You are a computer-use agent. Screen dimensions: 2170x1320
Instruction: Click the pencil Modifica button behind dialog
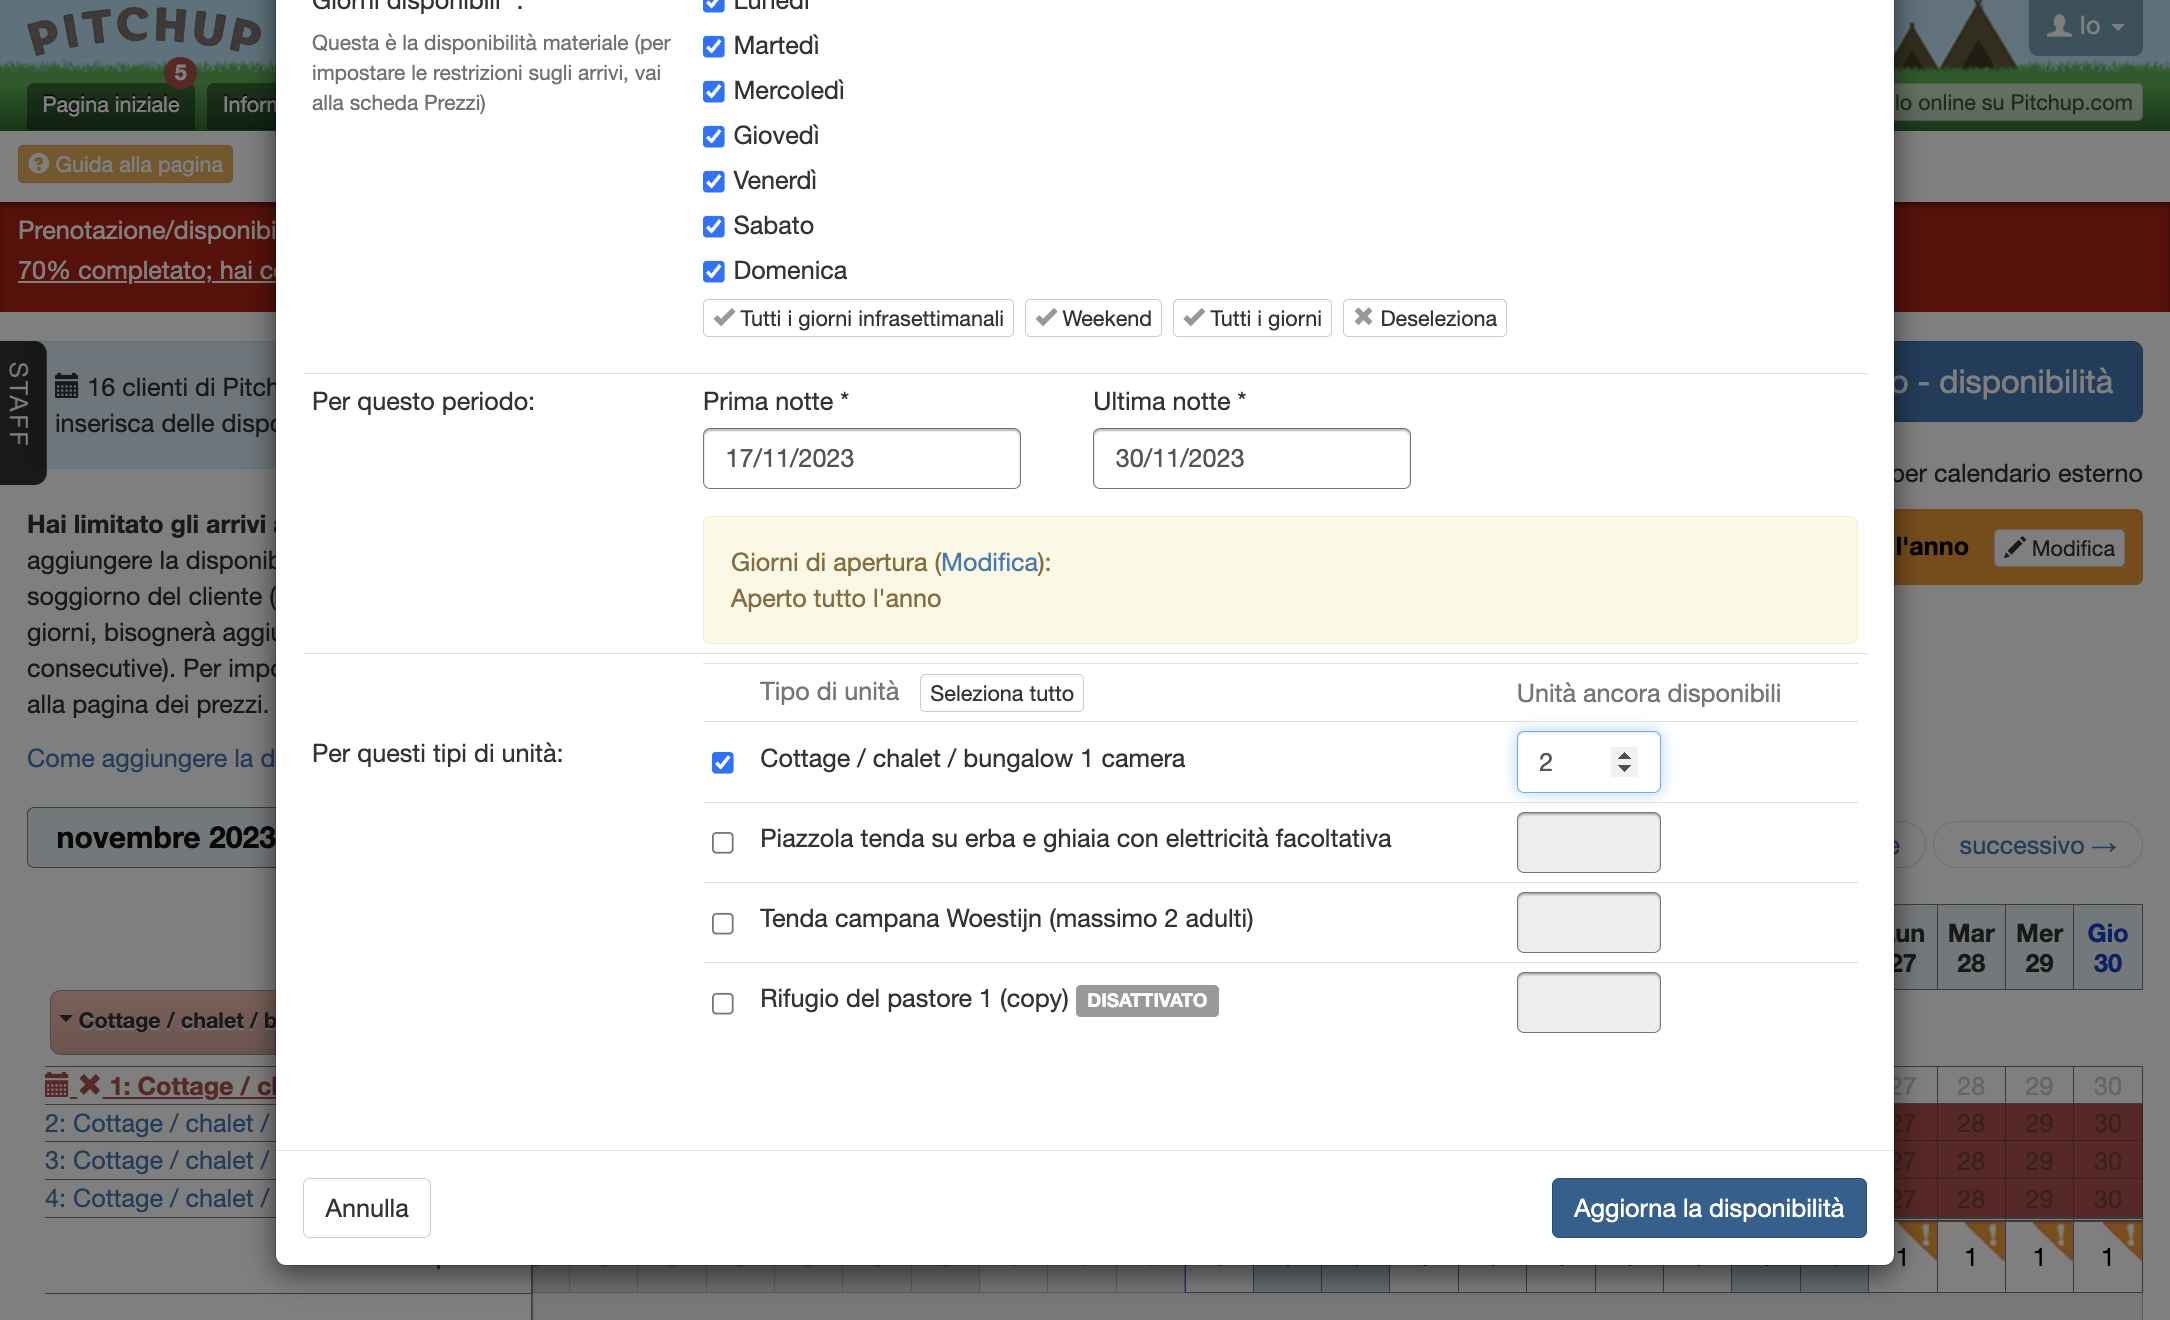tap(2059, 548)
